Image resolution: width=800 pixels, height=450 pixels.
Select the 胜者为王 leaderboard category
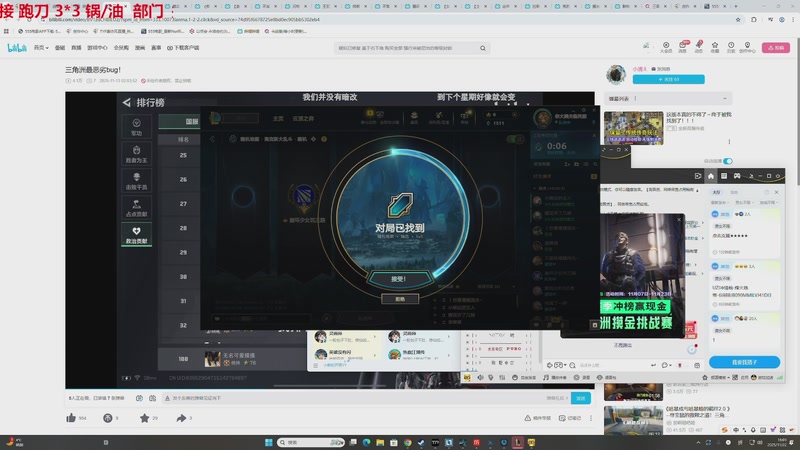[x=136, y=154]
